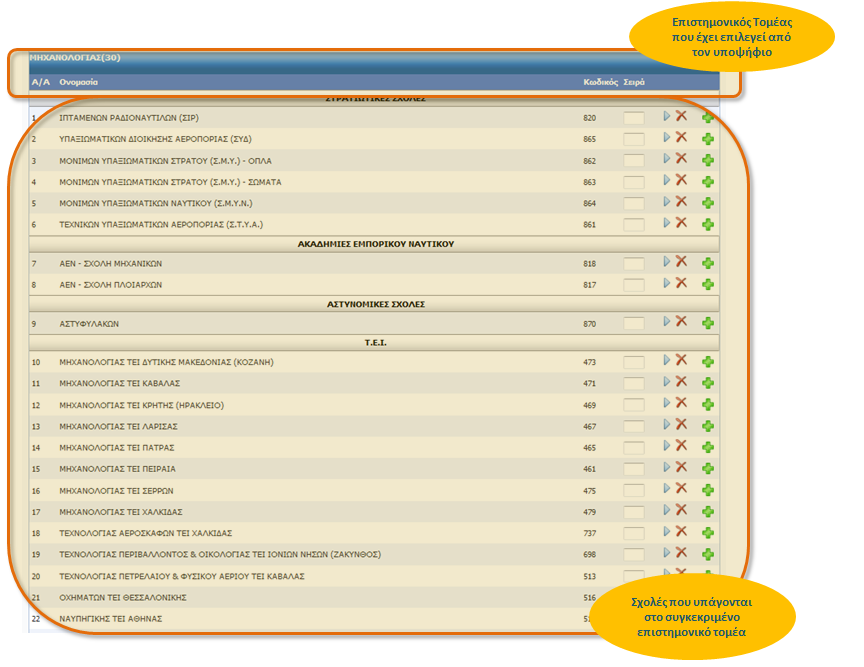Click blue arrow on Σ.Τ.Υ.Α. row
This screenshot has width=864, height=667.
[667, 223]
